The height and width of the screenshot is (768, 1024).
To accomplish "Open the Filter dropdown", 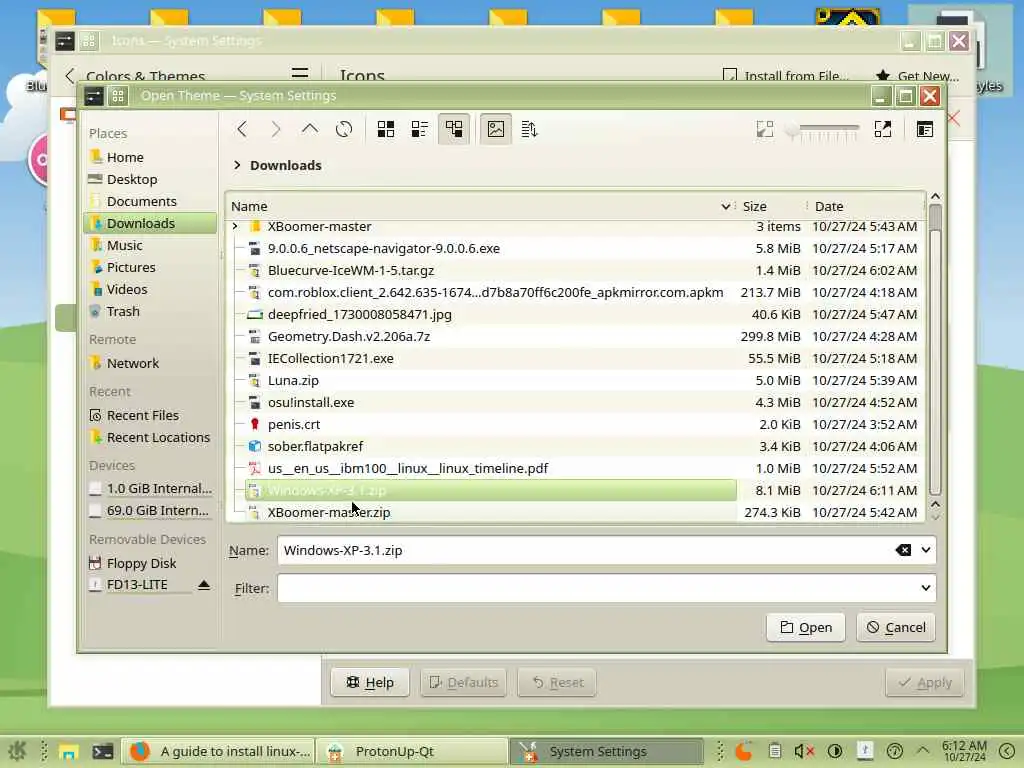I will click(x=925, y=588).
